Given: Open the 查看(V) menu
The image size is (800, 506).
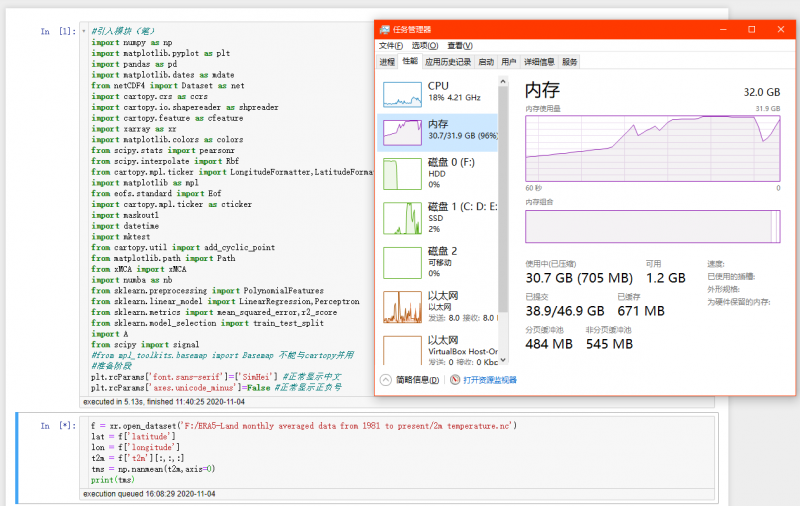Looking at the screenshot, I should click(460, 46).
